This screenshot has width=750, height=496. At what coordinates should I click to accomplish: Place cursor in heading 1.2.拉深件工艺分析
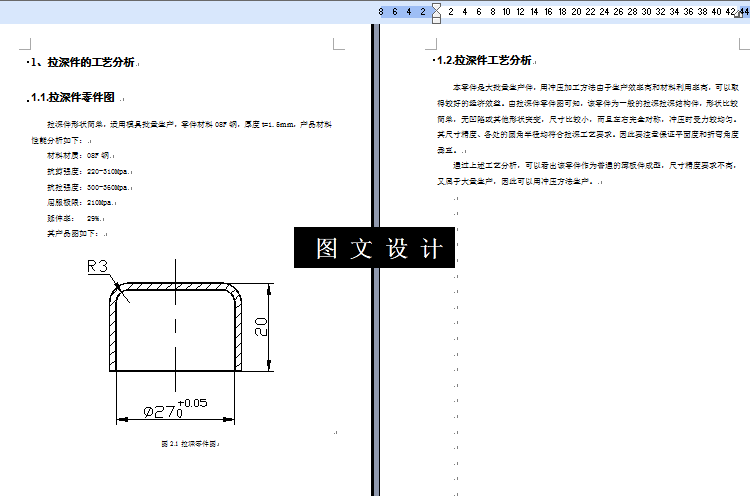pyautogui.click(x=484, y=60)
